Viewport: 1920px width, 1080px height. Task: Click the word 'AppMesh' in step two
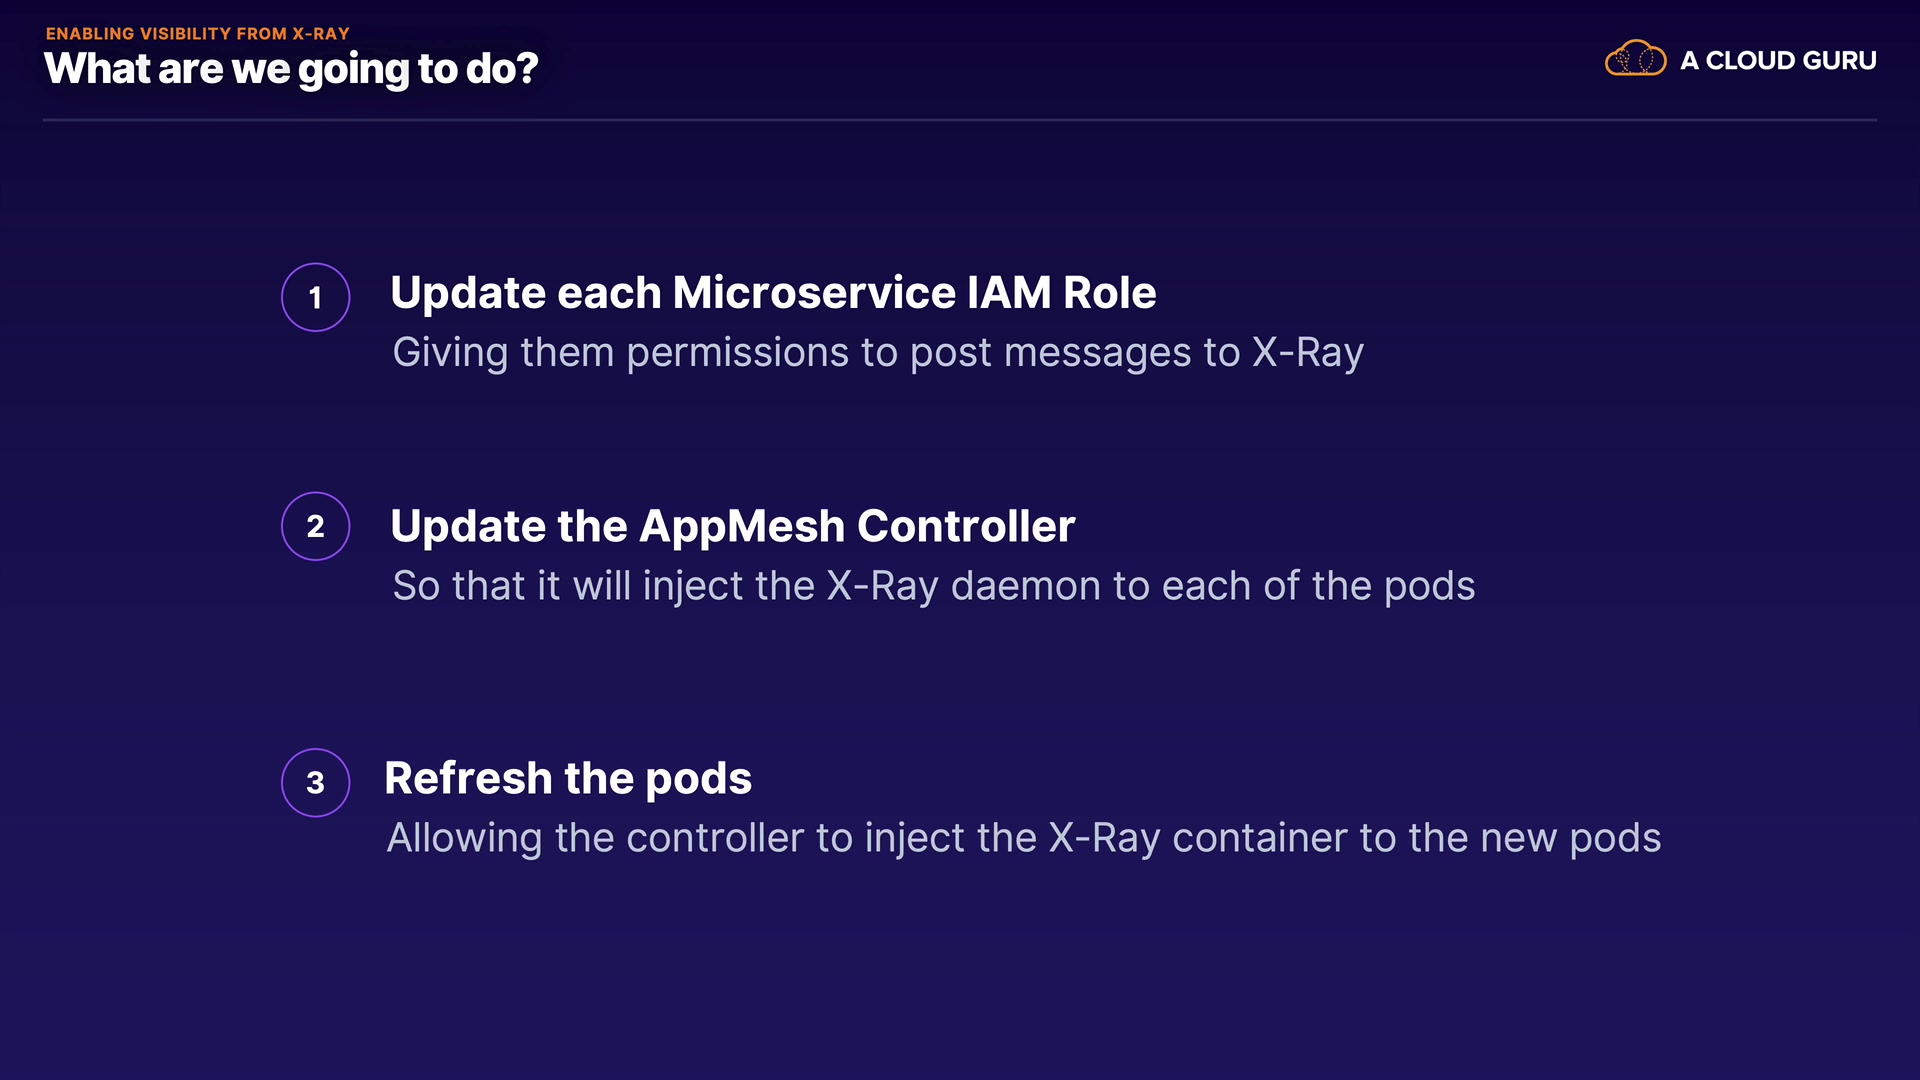741,526
